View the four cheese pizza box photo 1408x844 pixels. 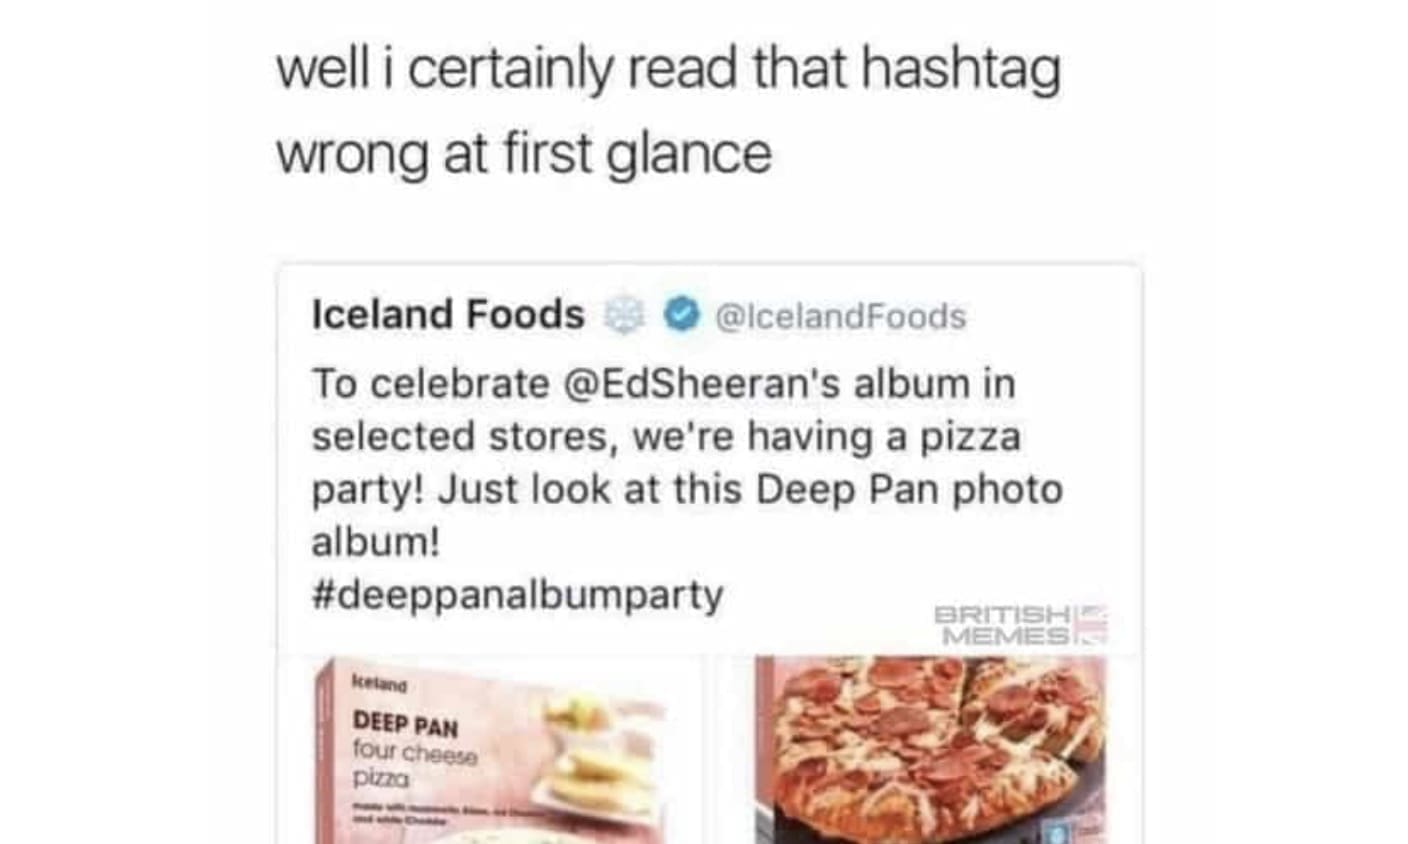click(x=508, y=750)
